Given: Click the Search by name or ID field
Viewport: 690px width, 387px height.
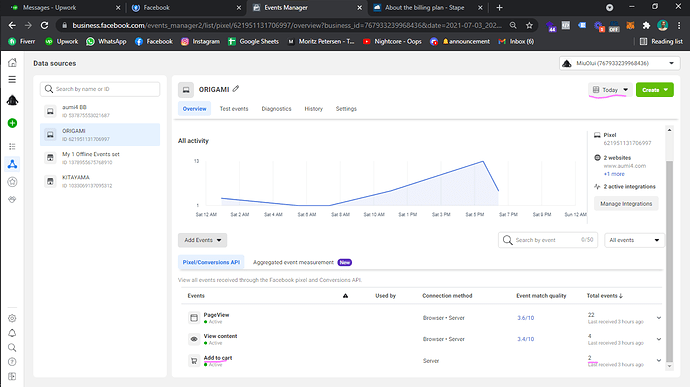Looking at the screenshot, I should pyautogui.click(x=100, y=89).
